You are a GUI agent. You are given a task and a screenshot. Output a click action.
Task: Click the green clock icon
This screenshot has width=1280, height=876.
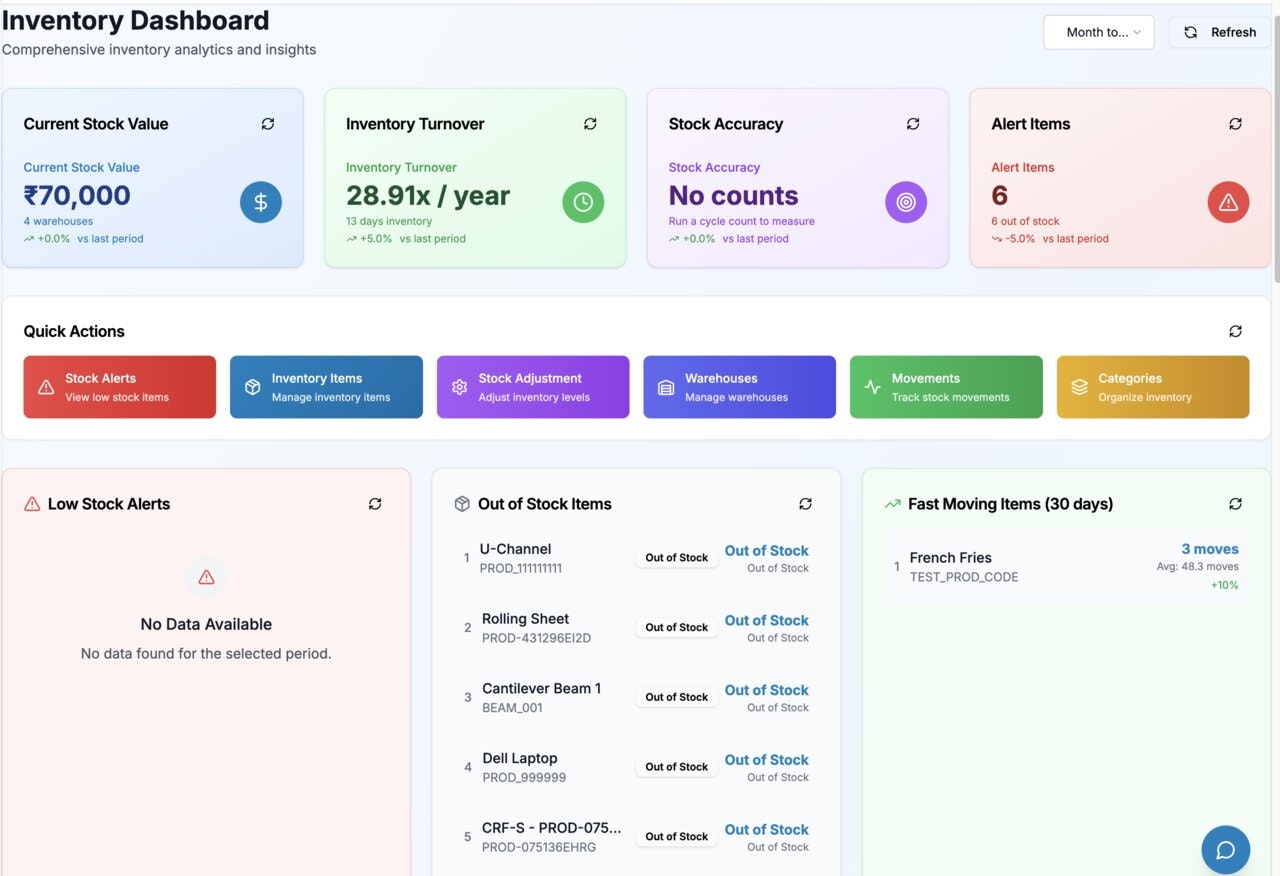point(583,202)
